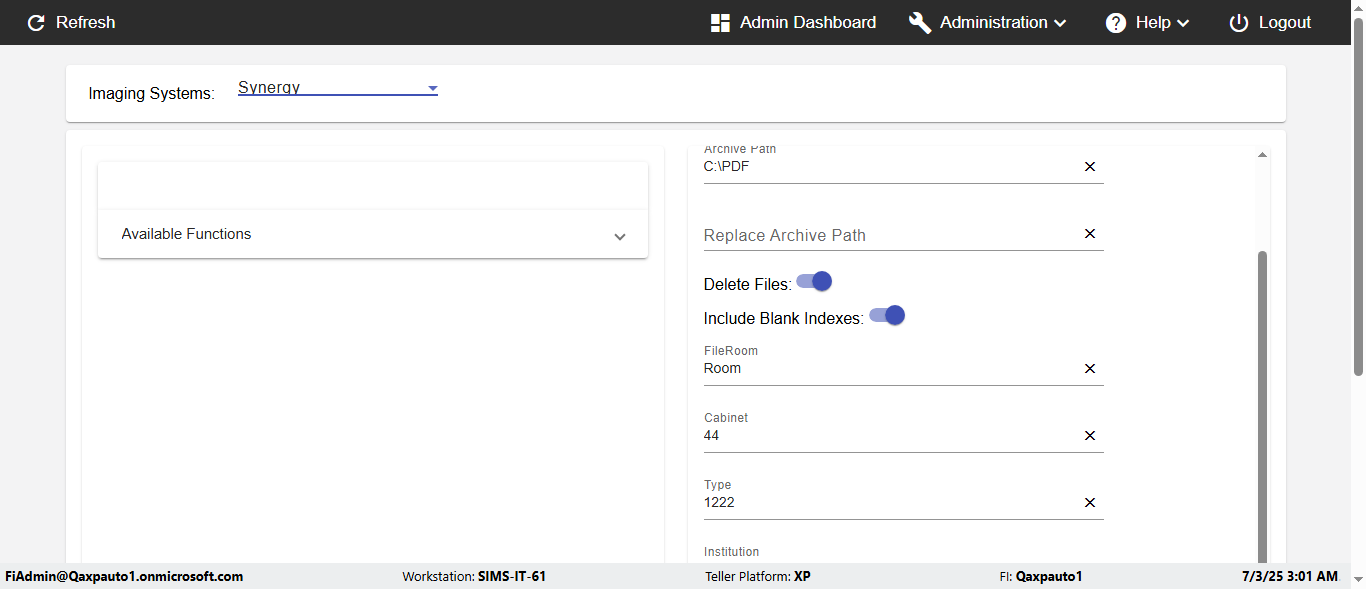Click the Admin Dashboard grid icon

pyautogui.click(x=720, y=23)
